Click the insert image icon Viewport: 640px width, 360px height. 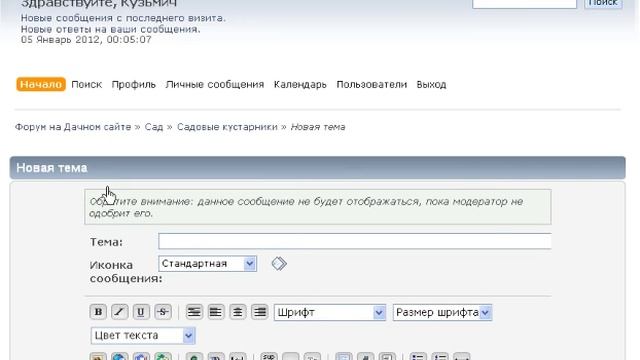(x=98, y=357)
